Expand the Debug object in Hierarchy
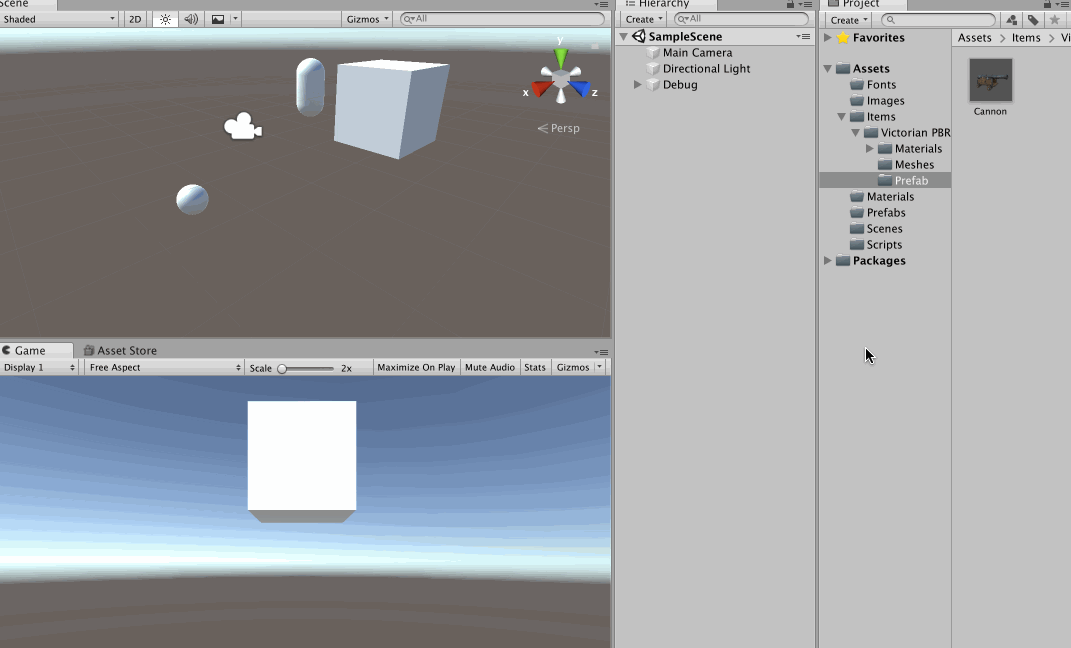The image size is (1071, 648). tap(638, 85)
